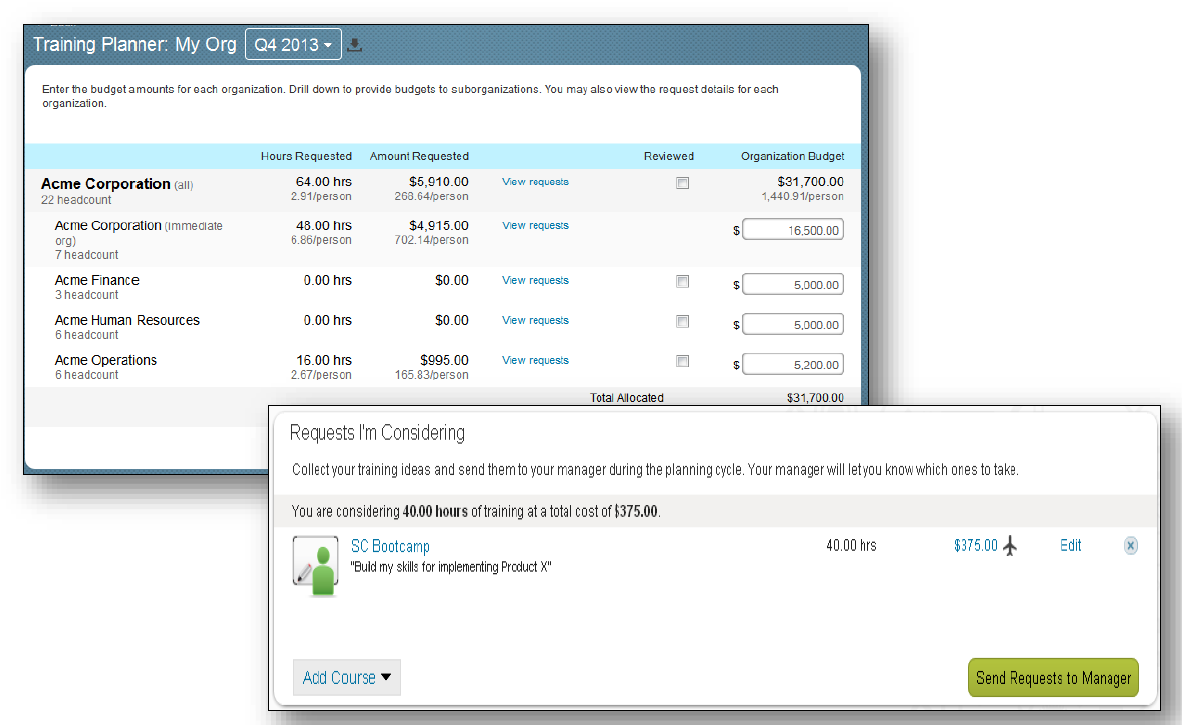This screenshot has height=725, width=1182.
Task: Tick the Reviewed checkbox for Acme Finance
Action: [682, 281]
